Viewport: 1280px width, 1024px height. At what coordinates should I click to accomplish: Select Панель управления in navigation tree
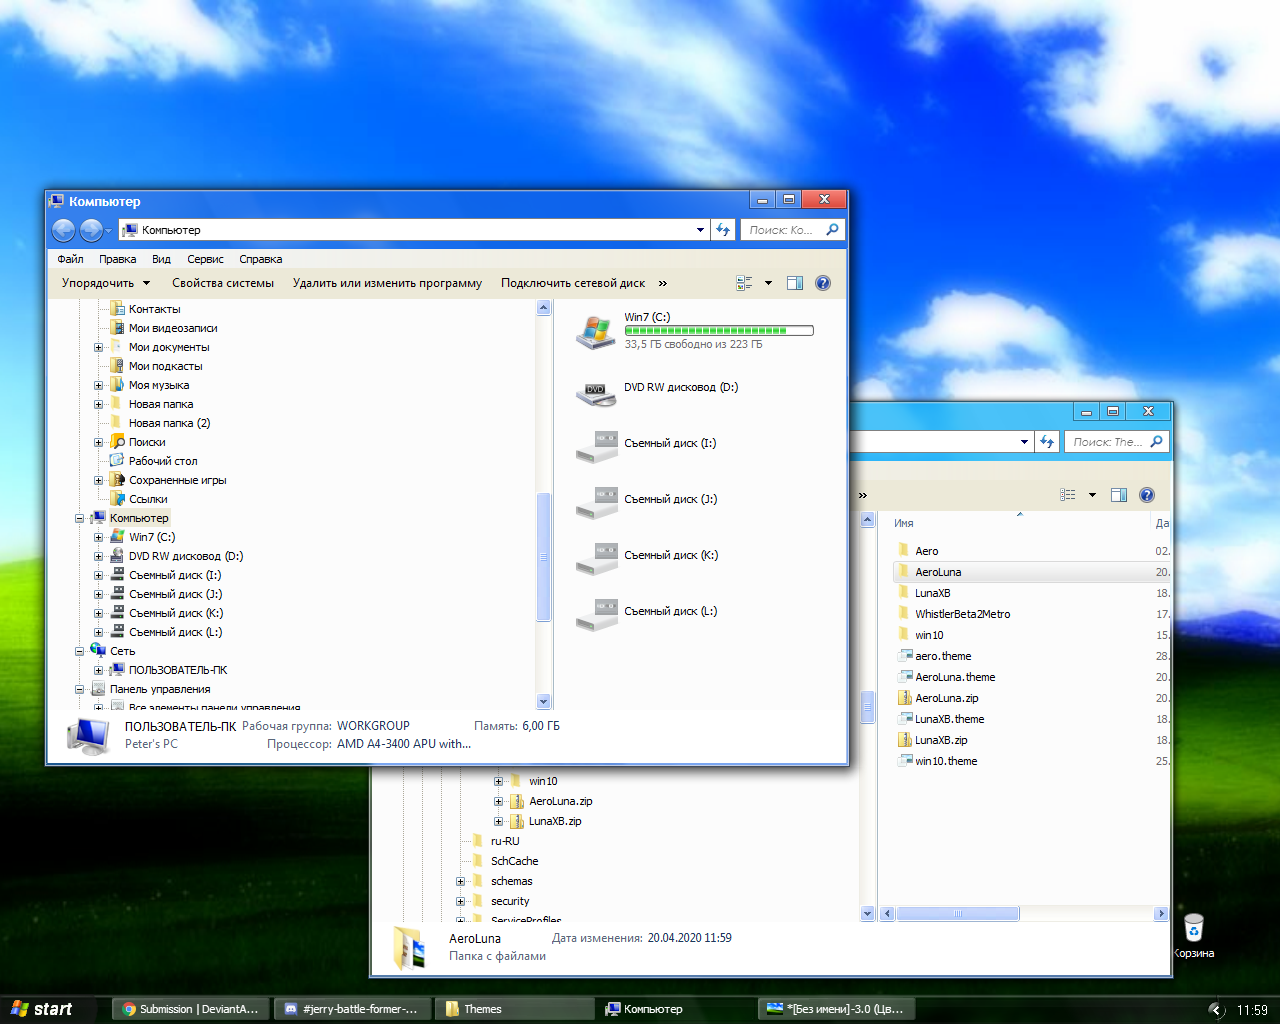tap(159, 689)
